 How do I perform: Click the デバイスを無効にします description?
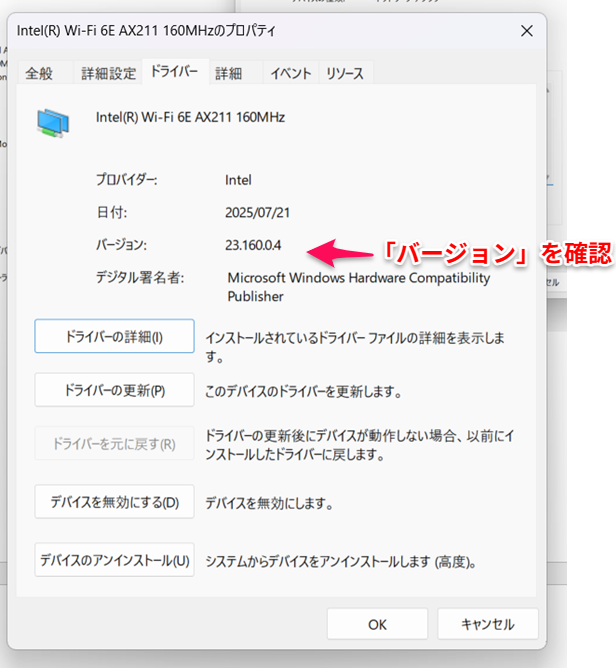[269, 504]
